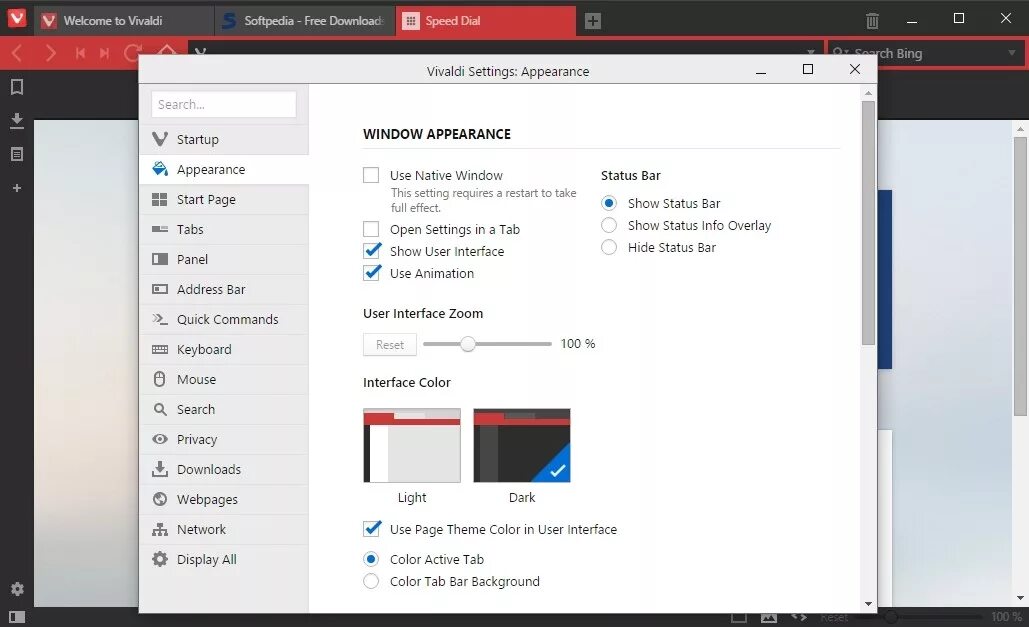The width and height of the screenshot is (1029, 627).
Task: Open the search engine dropdown arrow
Action: [1011, 53]
